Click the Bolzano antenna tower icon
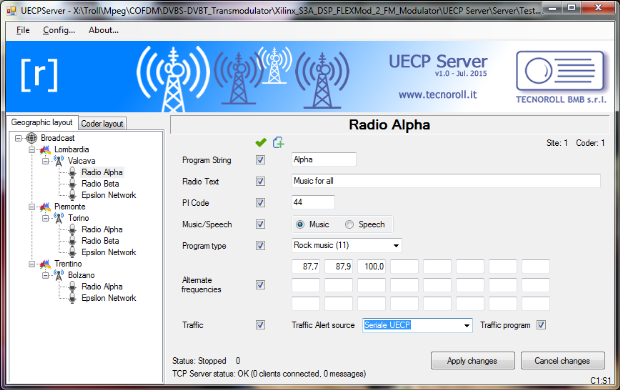 pyautogui.click(x=59, y=275)
